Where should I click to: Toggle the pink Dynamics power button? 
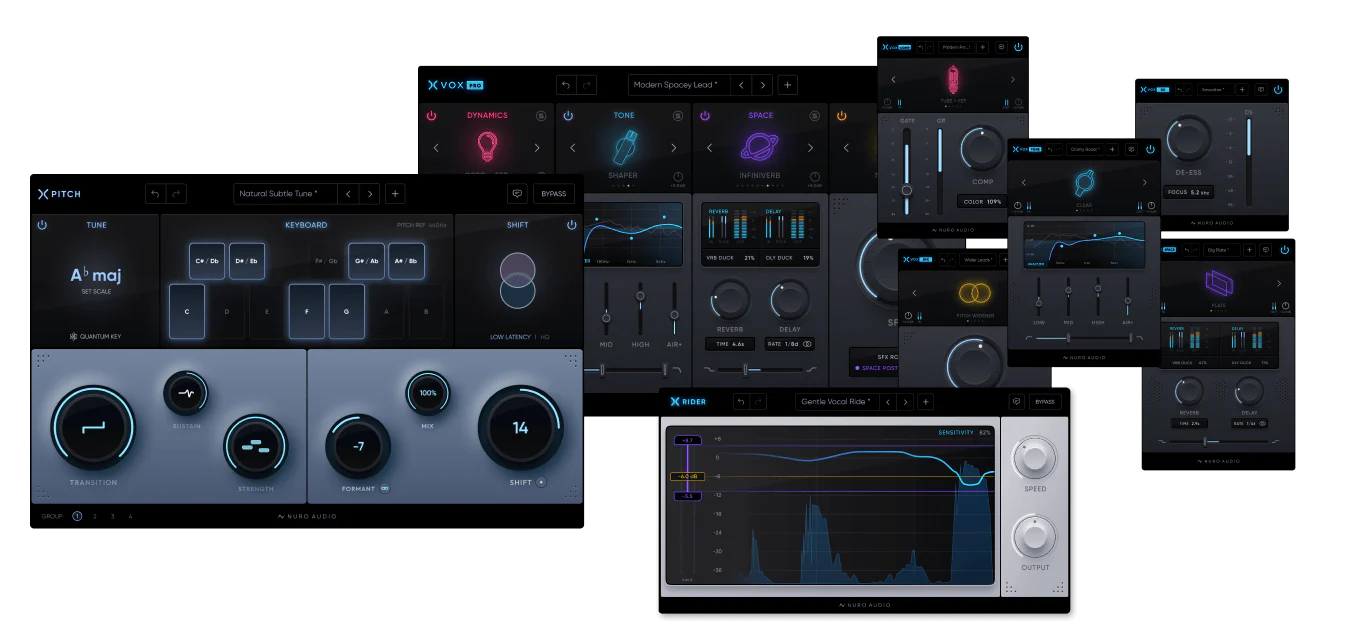coord(431,116)
